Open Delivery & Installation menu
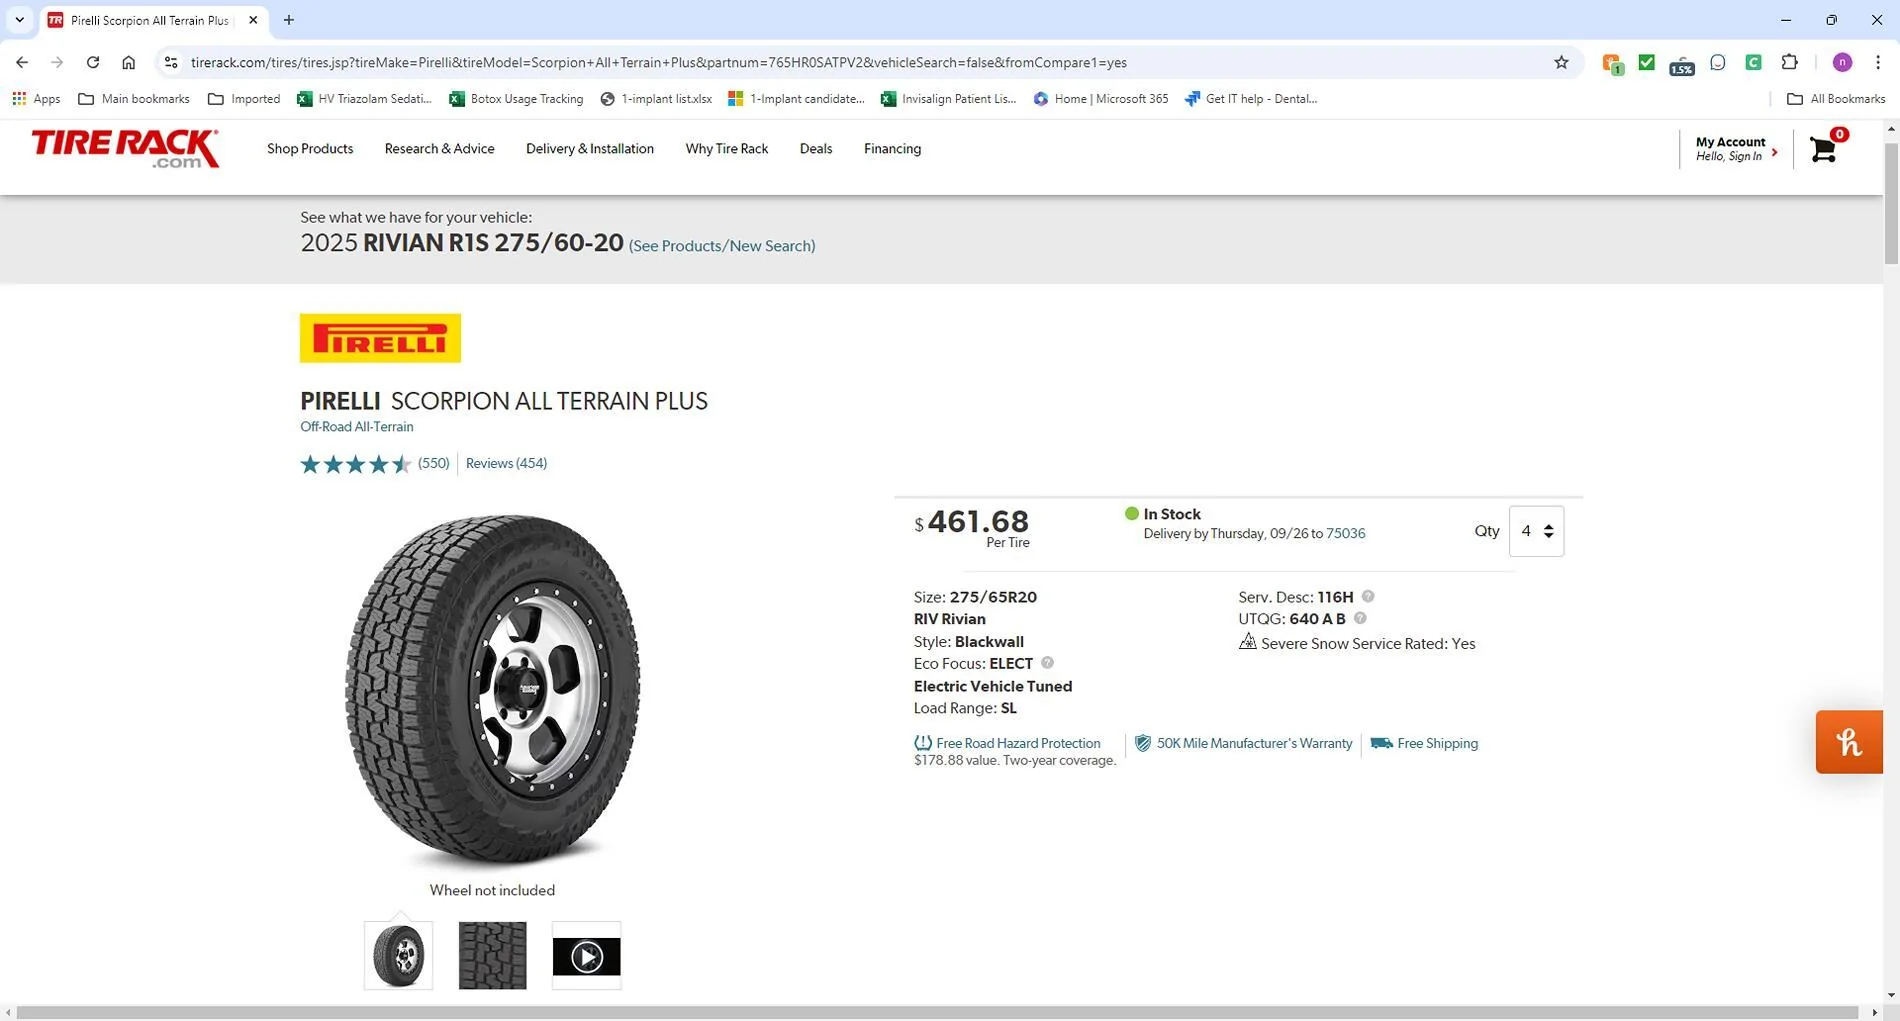 590,149
